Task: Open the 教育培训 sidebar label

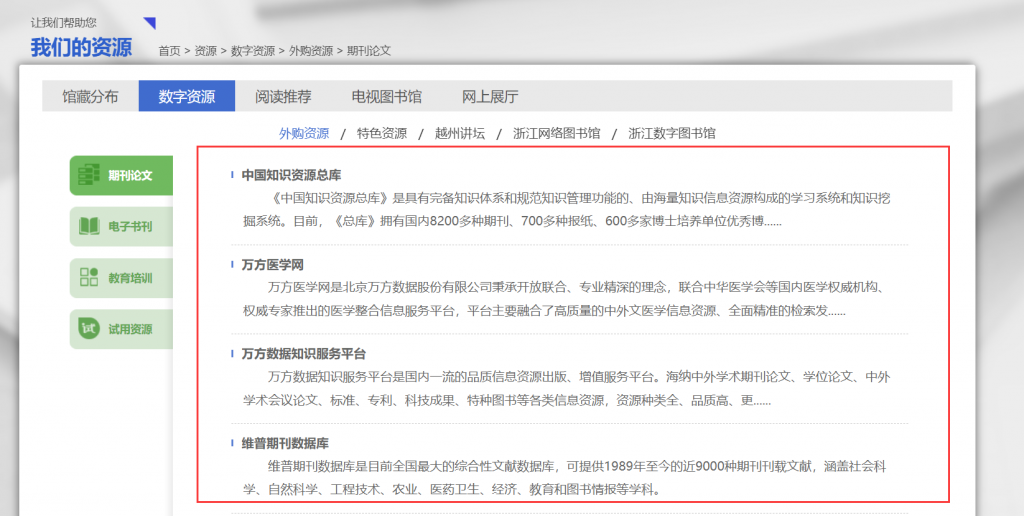Action: tap(130, 278)
